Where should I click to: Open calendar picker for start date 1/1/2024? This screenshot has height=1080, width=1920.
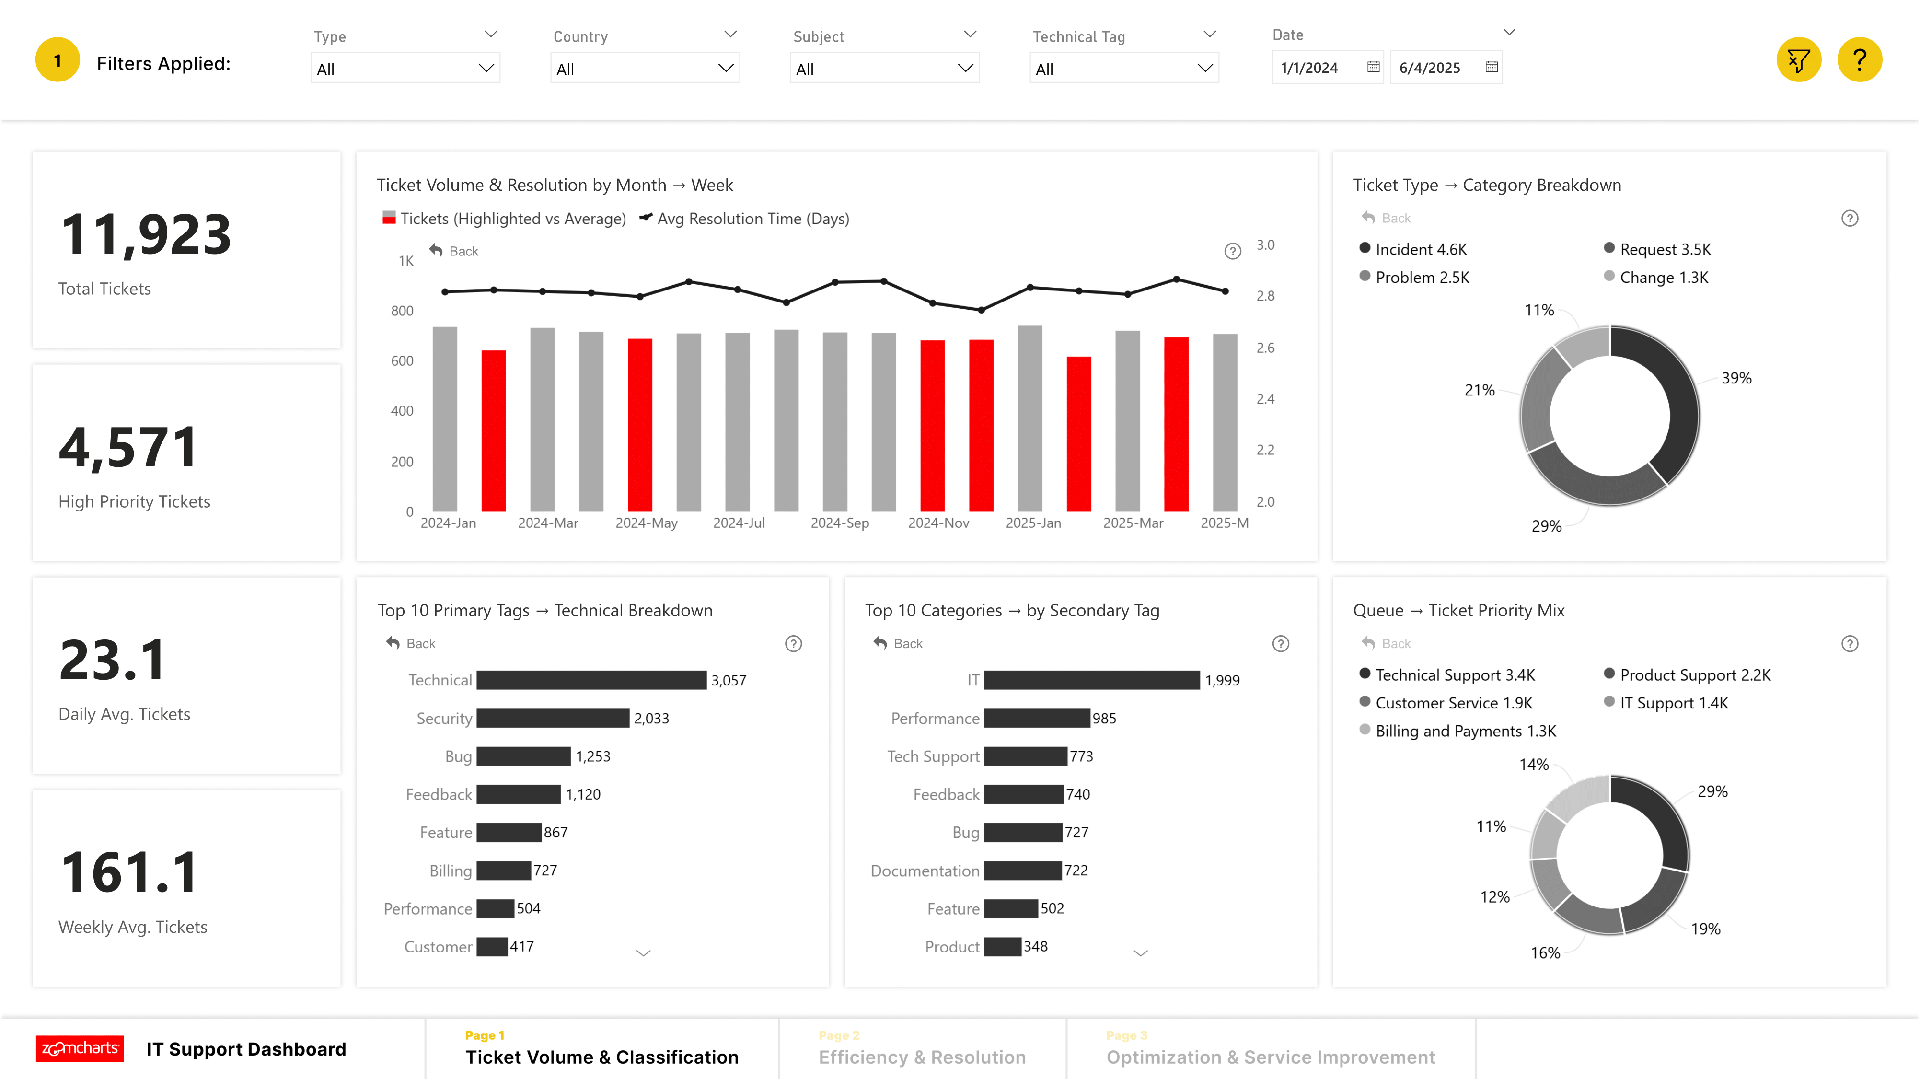click(1373, 67)
